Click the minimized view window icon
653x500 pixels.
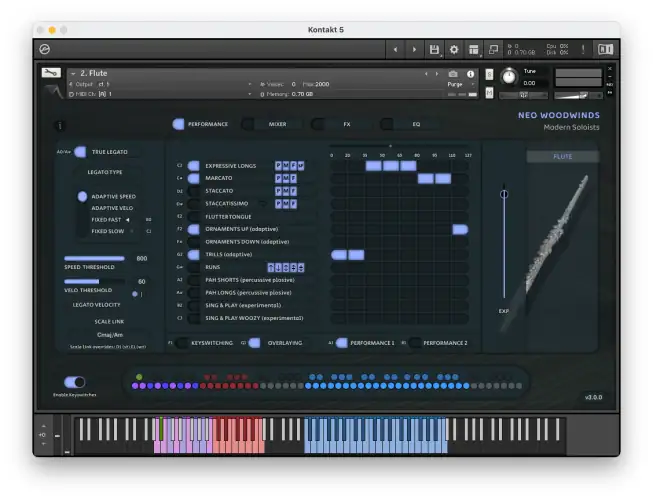[493, 50]
